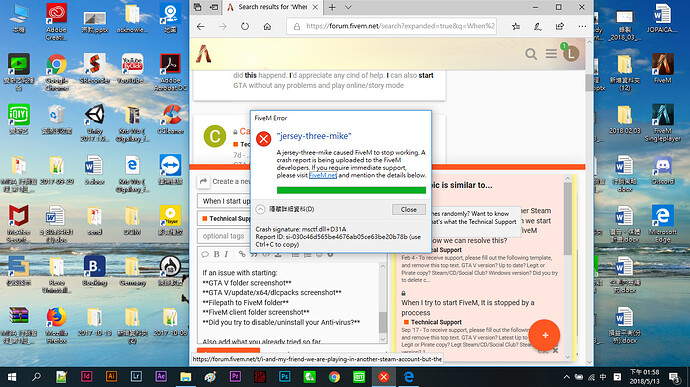
Task: Open the forum hamburger menu icon
Action: pos(551,54)
